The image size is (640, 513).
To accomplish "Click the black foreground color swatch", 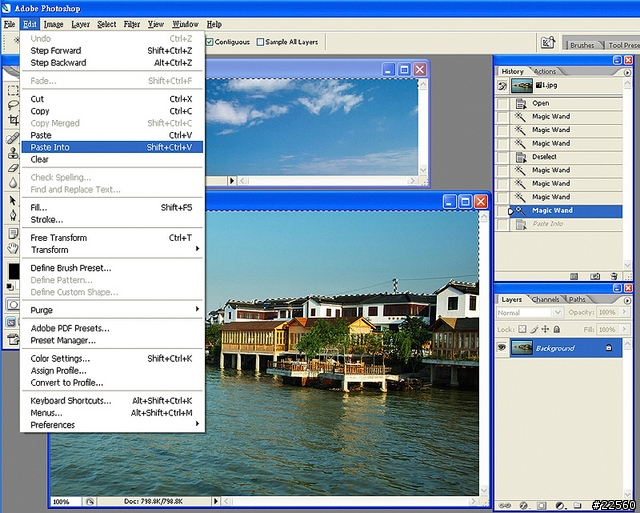I will (x=13, y=271).
